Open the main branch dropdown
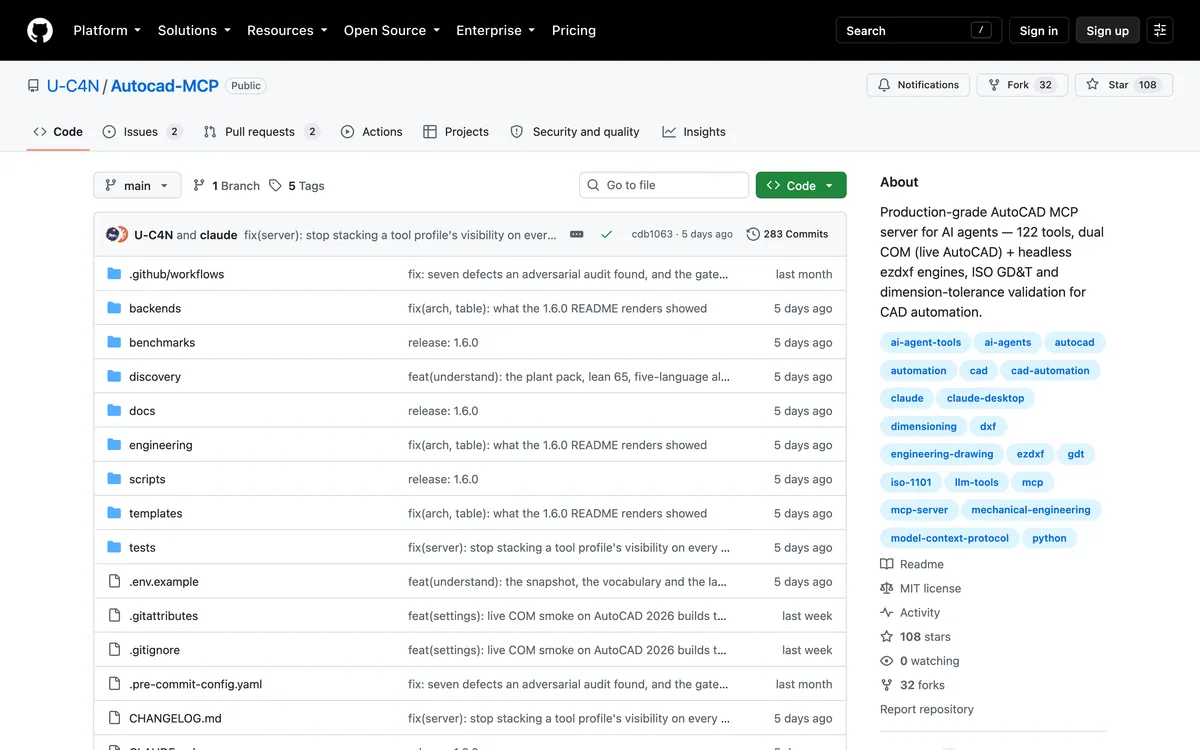Viewport: 1200px width, 750px height. (x=138, y=185)
